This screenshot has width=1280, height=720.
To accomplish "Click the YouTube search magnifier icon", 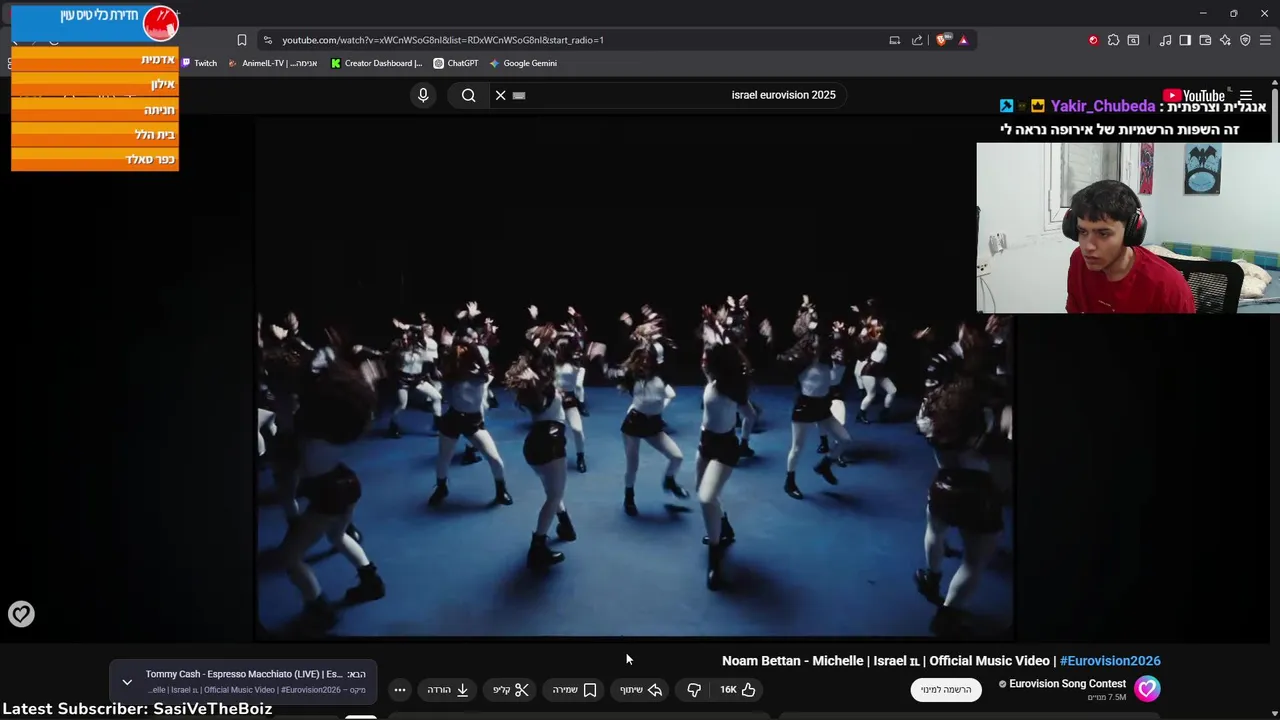I will pos(468,95).
